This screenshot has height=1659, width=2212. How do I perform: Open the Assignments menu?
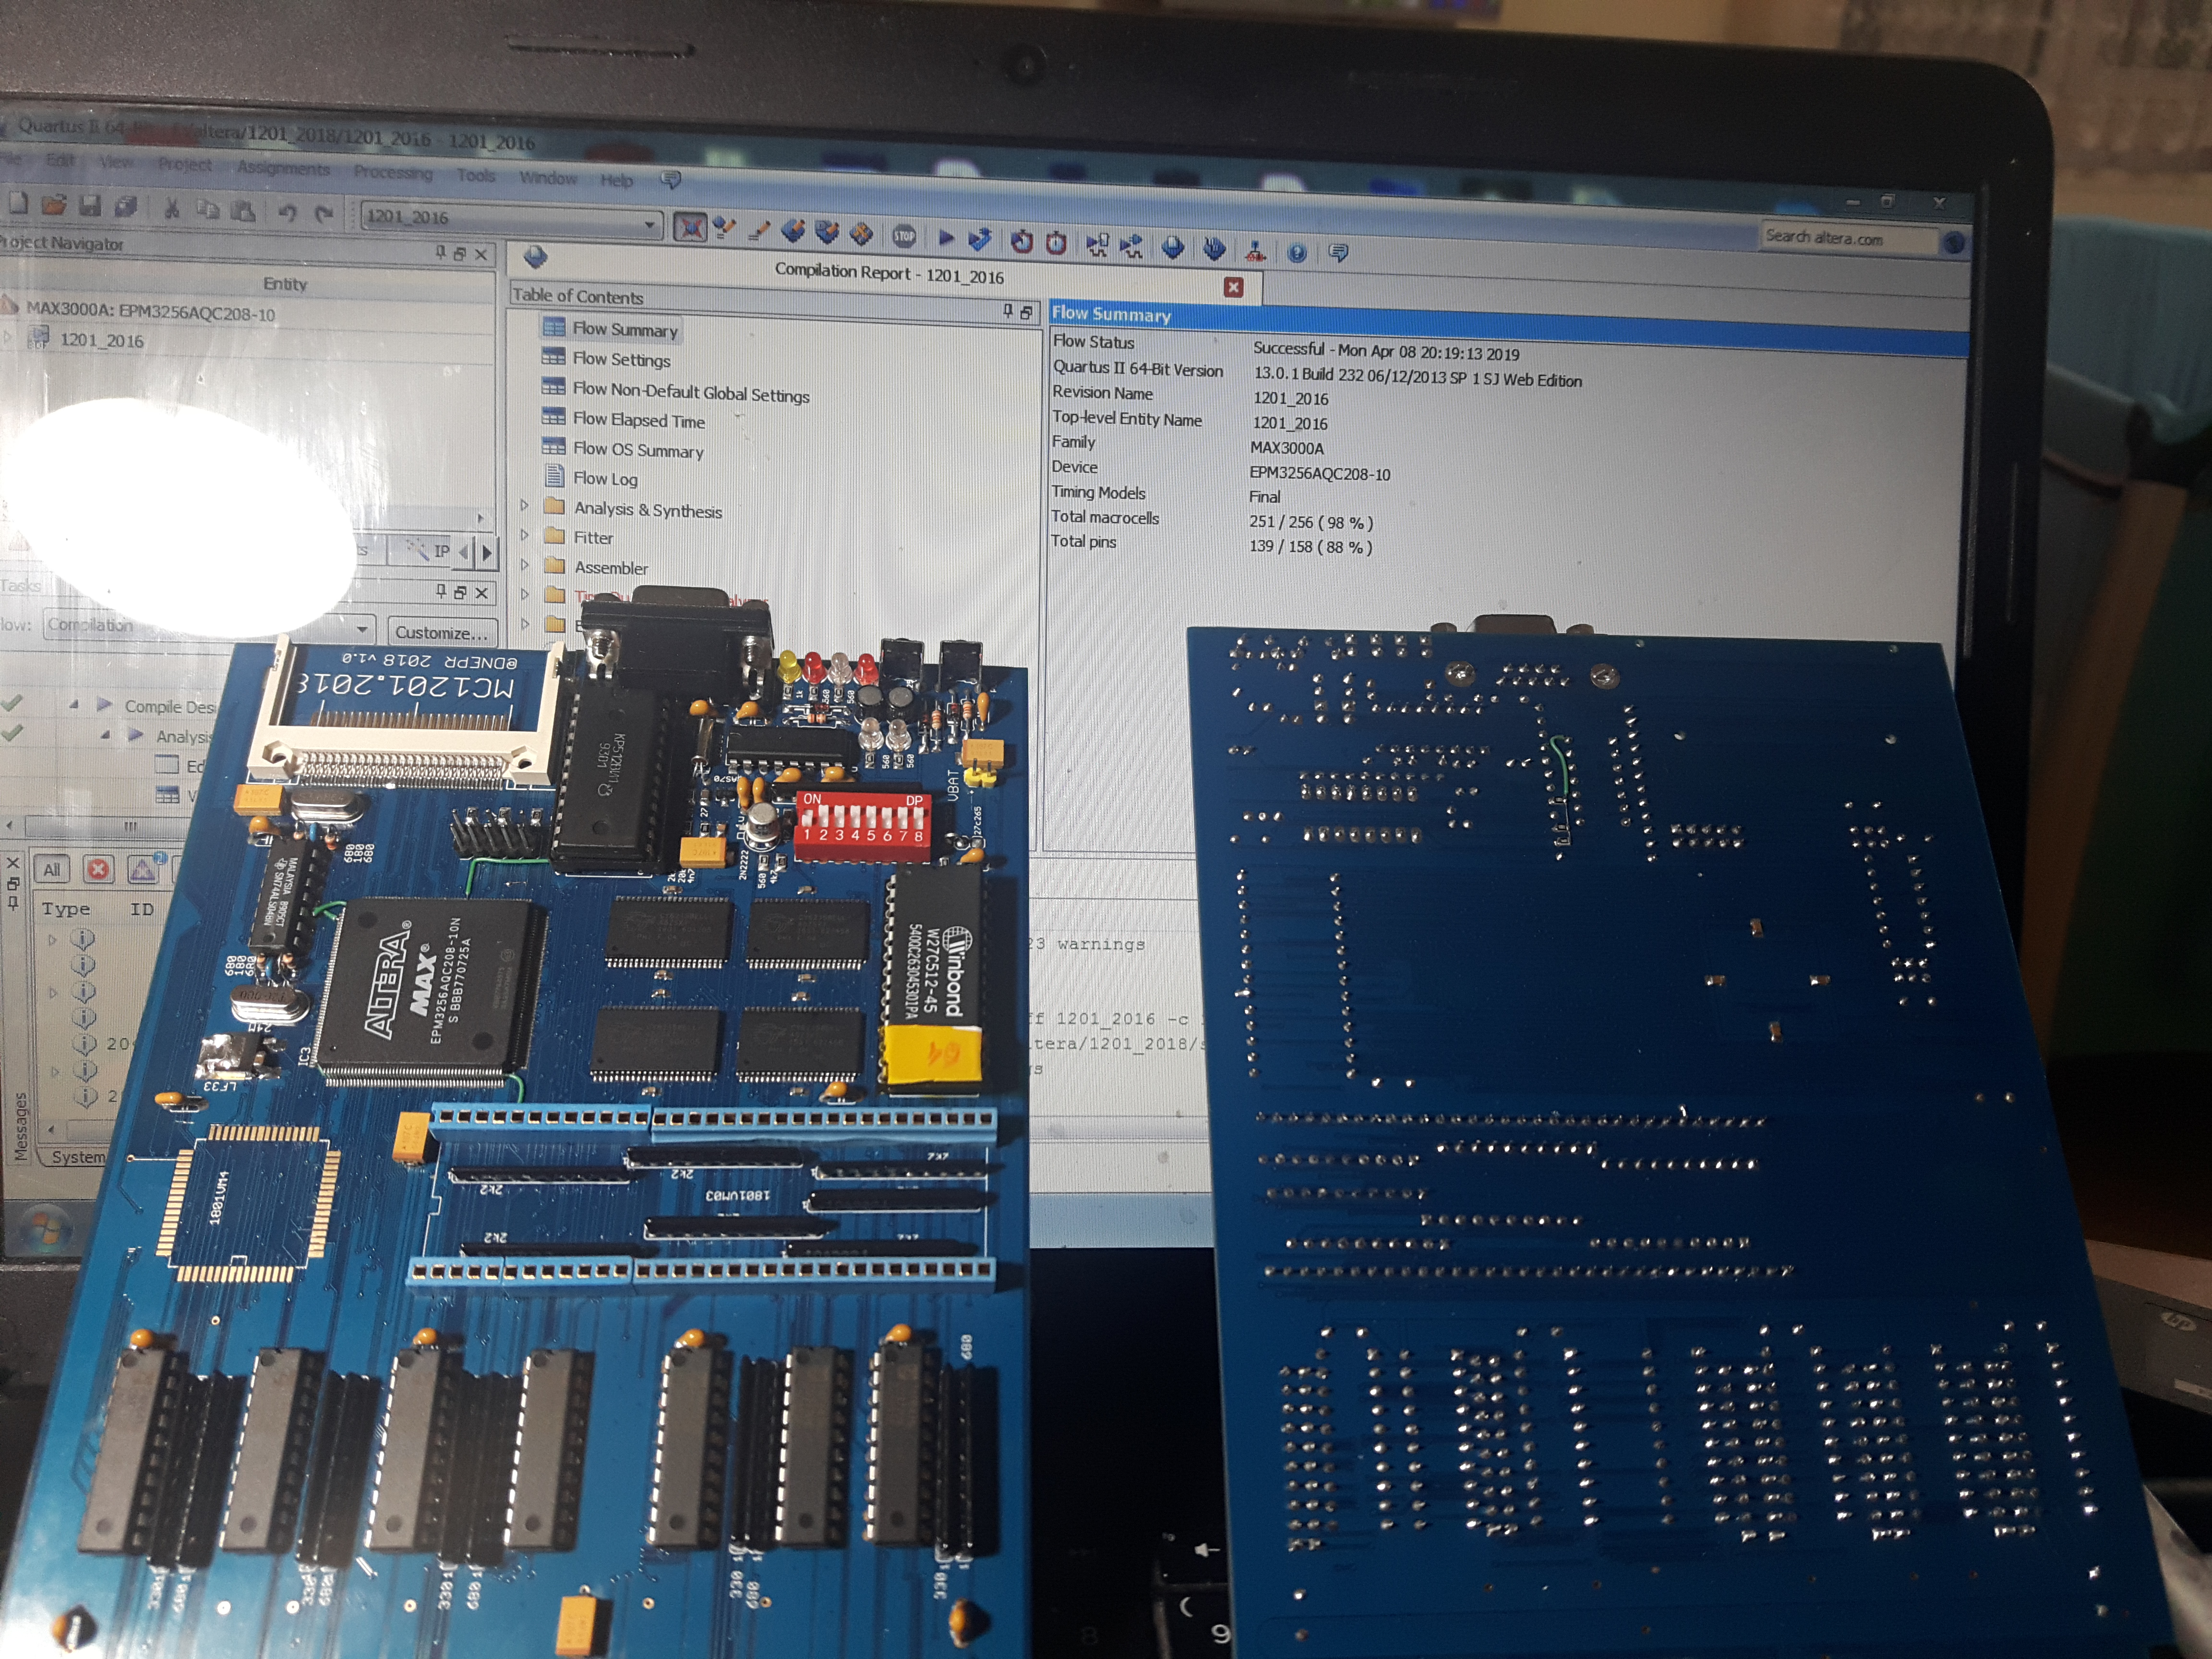(x=283, y=168)
